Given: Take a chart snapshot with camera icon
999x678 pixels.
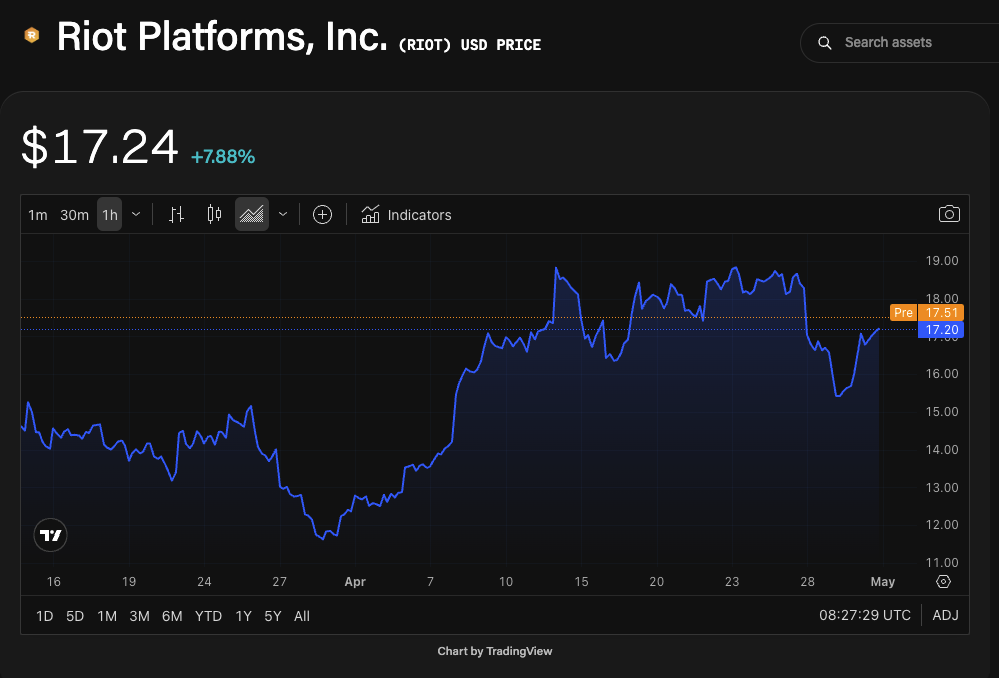Looking at the screenshot, I should point(949,214).
